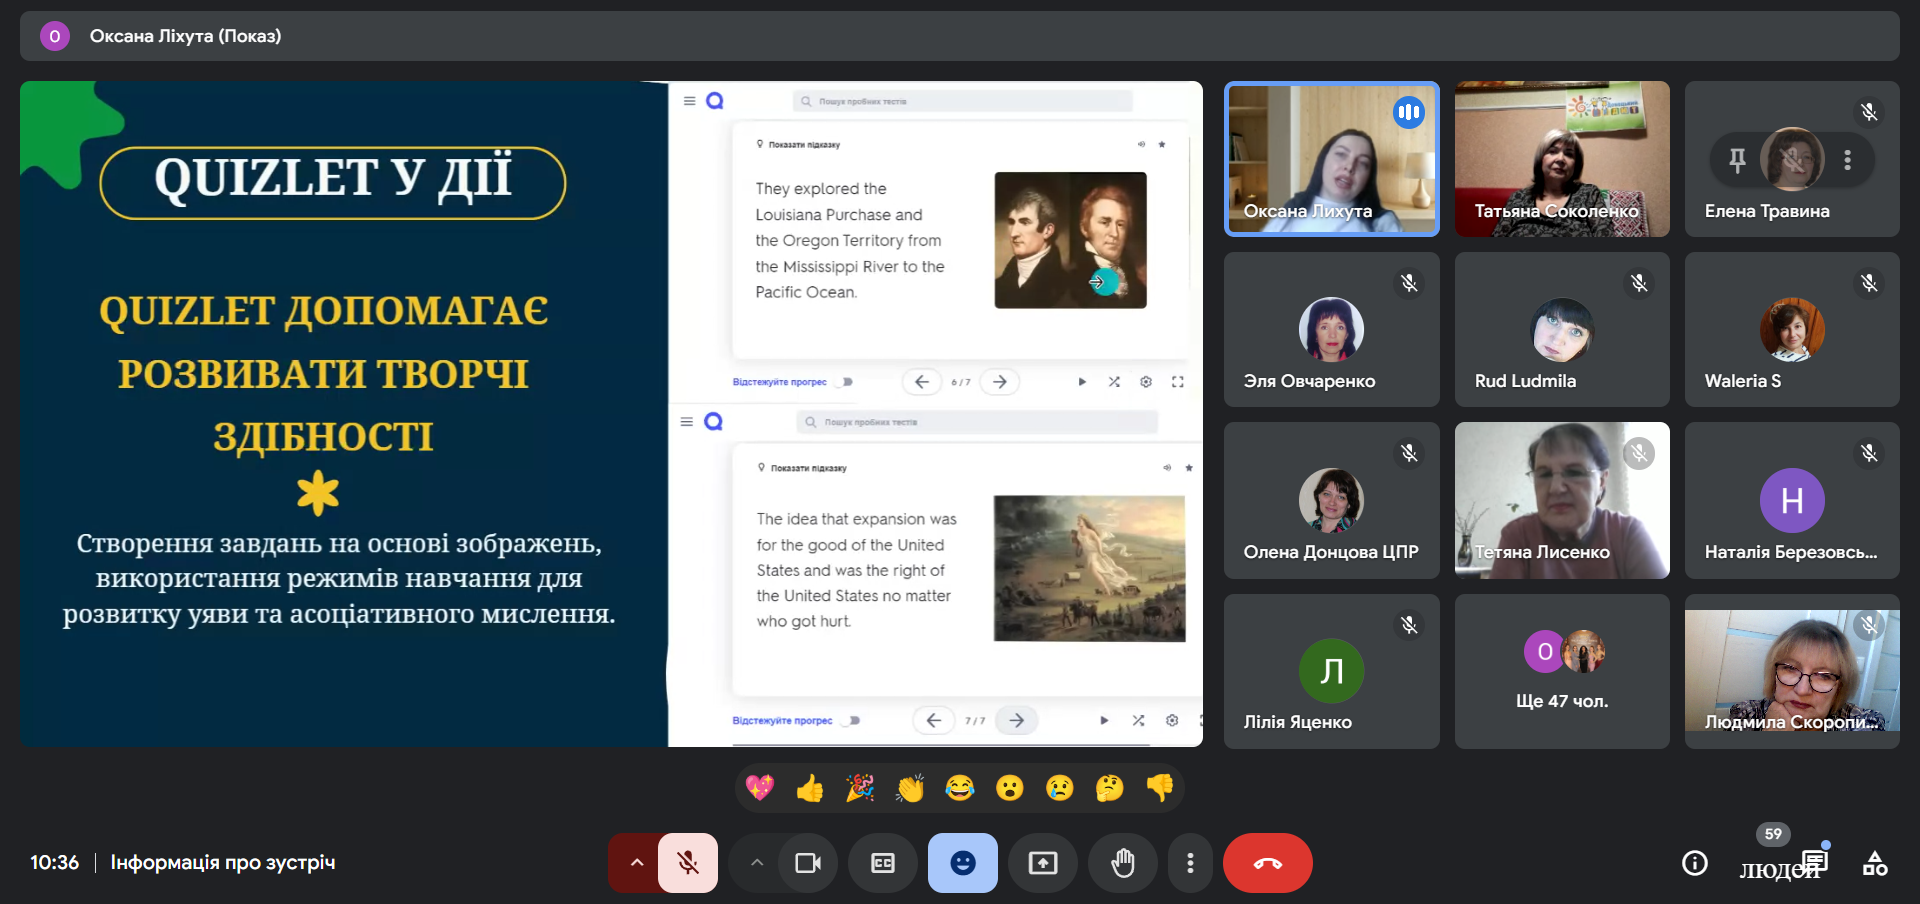The height and width of the screenshot is (904, 1920).
Task: Click upper Quizlet search field
Action: tap(963, 101)
